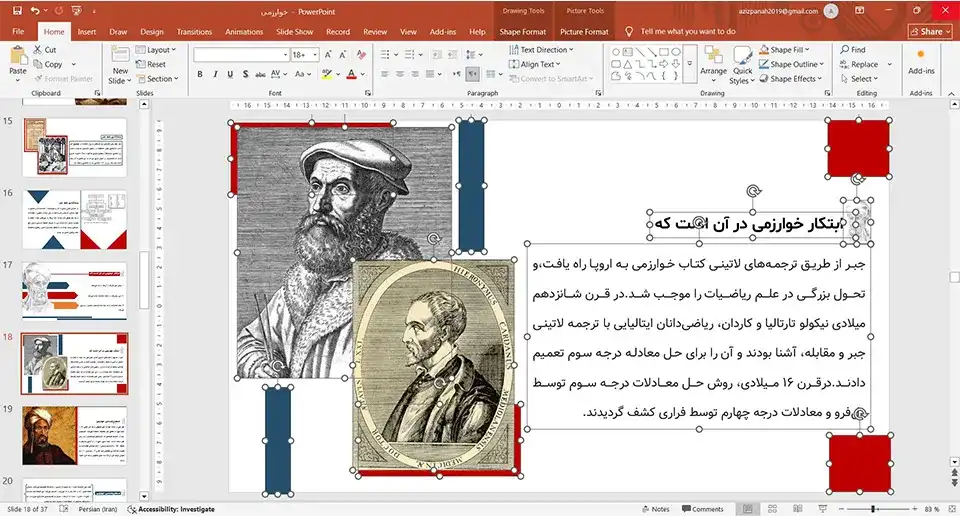The height and width of the screenshot is (516, 960).
Task: Click the Share button
Action: (x=930, y=31)
